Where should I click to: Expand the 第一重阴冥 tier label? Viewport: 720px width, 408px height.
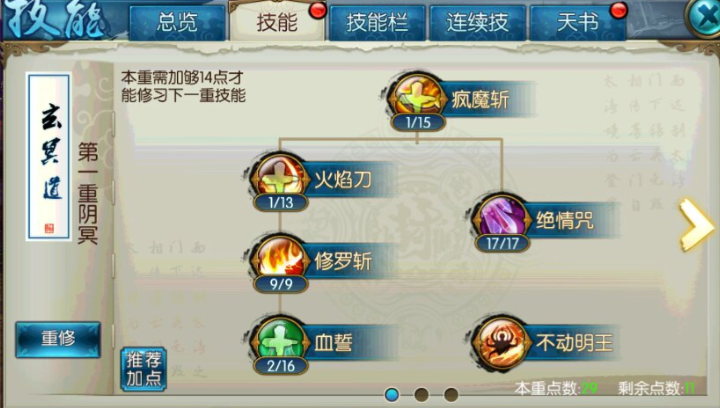(x=88, y=193)
